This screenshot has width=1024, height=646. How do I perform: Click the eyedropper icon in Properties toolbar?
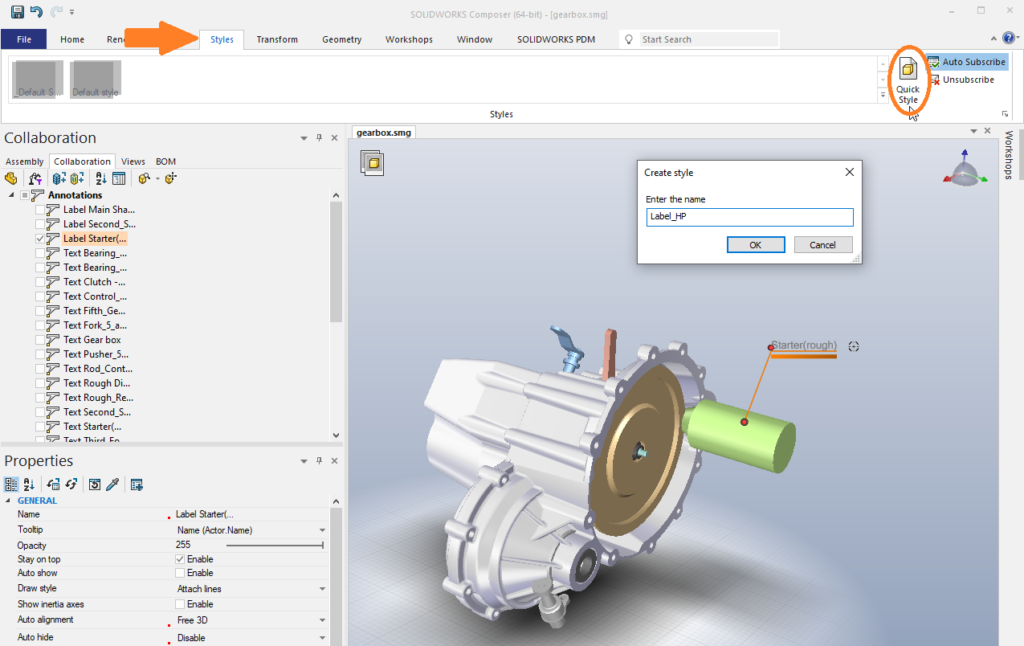[112, 484]
